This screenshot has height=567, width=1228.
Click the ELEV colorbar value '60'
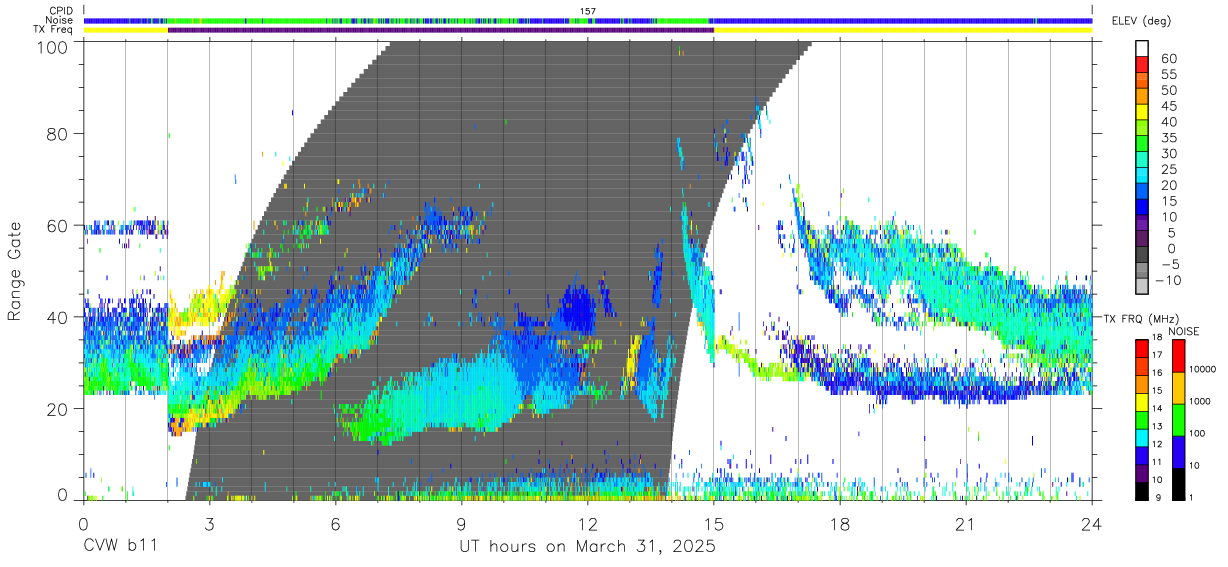1168,58
